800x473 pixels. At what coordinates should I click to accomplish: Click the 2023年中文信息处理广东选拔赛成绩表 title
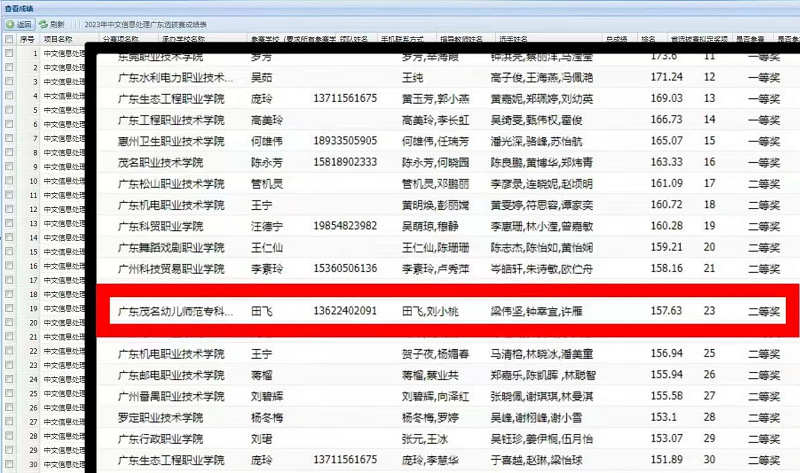coord(145,24)
